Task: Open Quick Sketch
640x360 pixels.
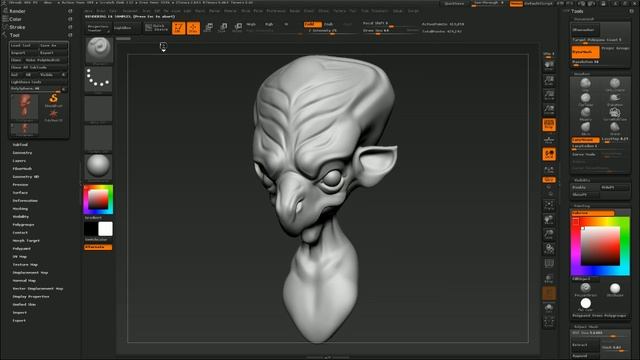Action: [x=157, y=27]
